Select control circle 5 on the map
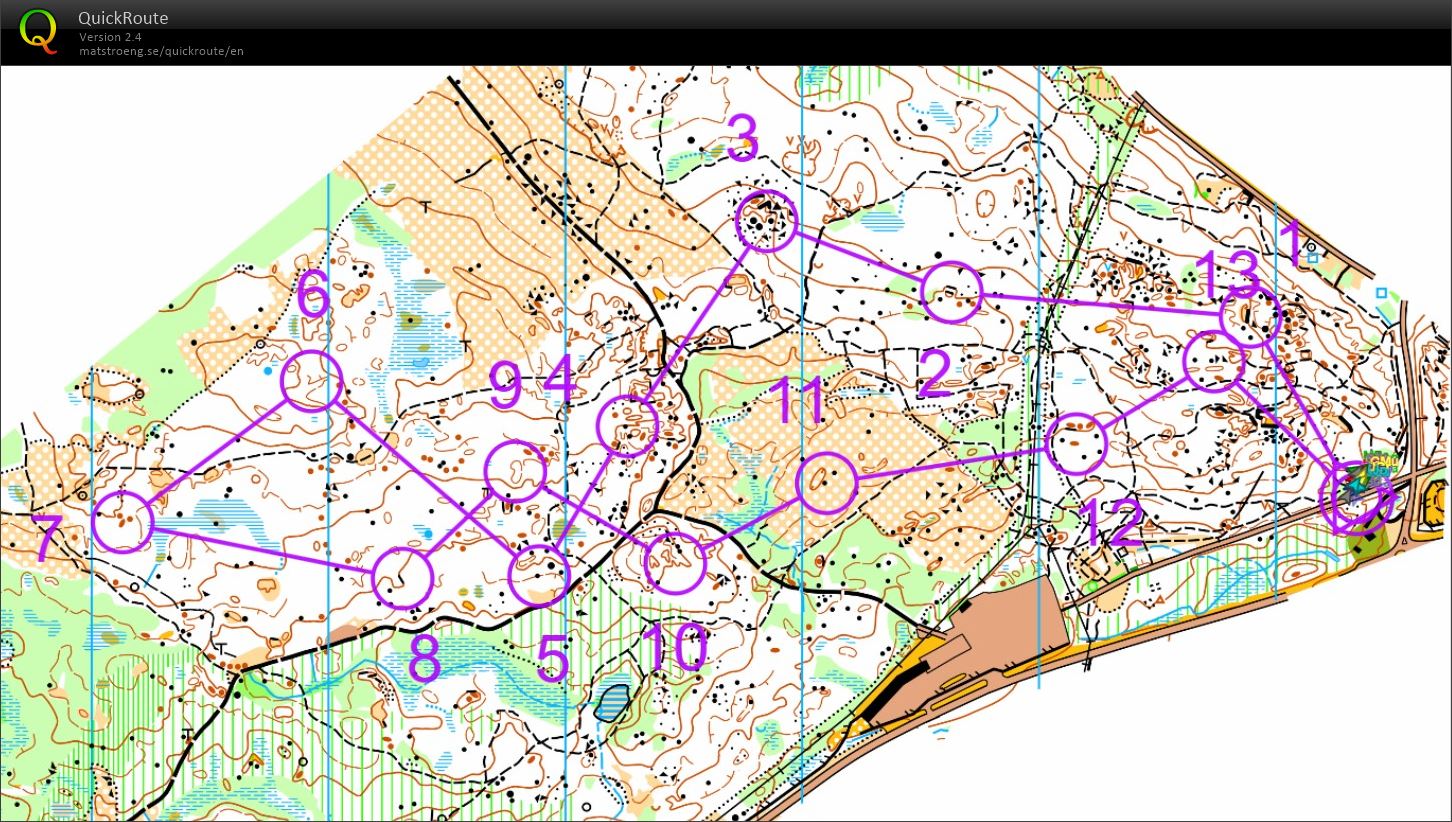This screenshot has width=1452, height=822. (x=539, y=575)
